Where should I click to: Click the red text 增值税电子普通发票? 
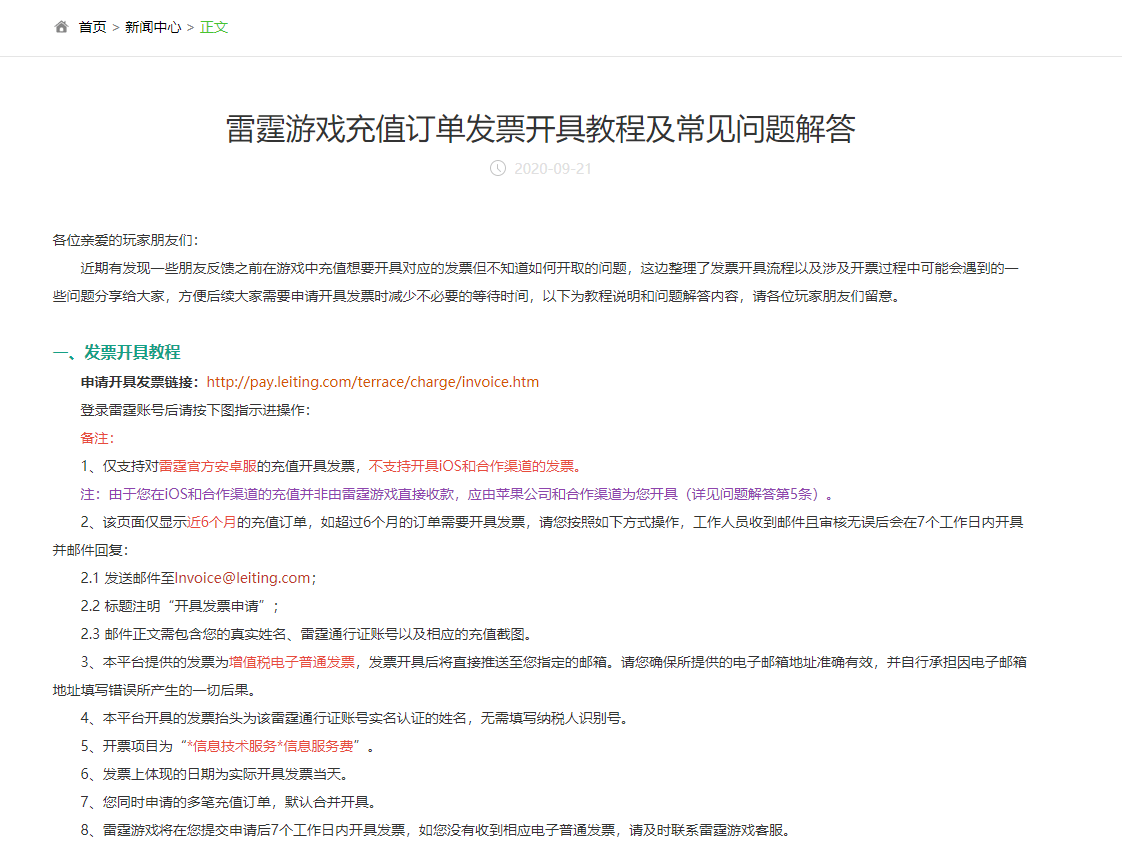tap(292, 662)
